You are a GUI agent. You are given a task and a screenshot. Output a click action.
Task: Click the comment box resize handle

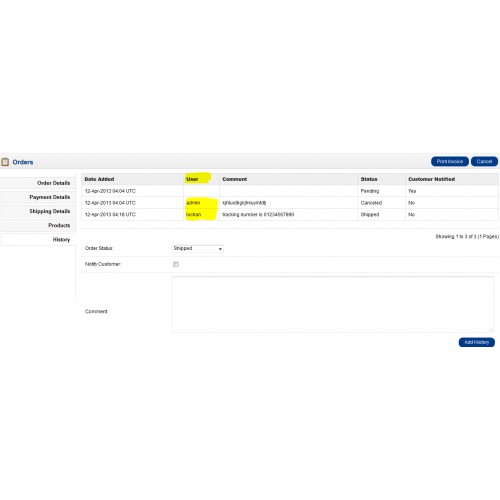click(x=490, y=329)
